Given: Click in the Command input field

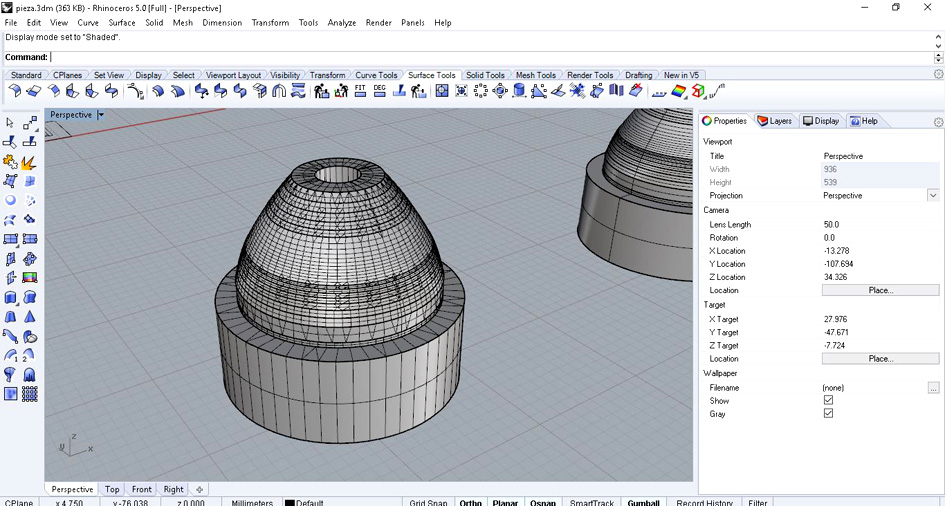Looking at the screenshot, I should coord(491,57).
